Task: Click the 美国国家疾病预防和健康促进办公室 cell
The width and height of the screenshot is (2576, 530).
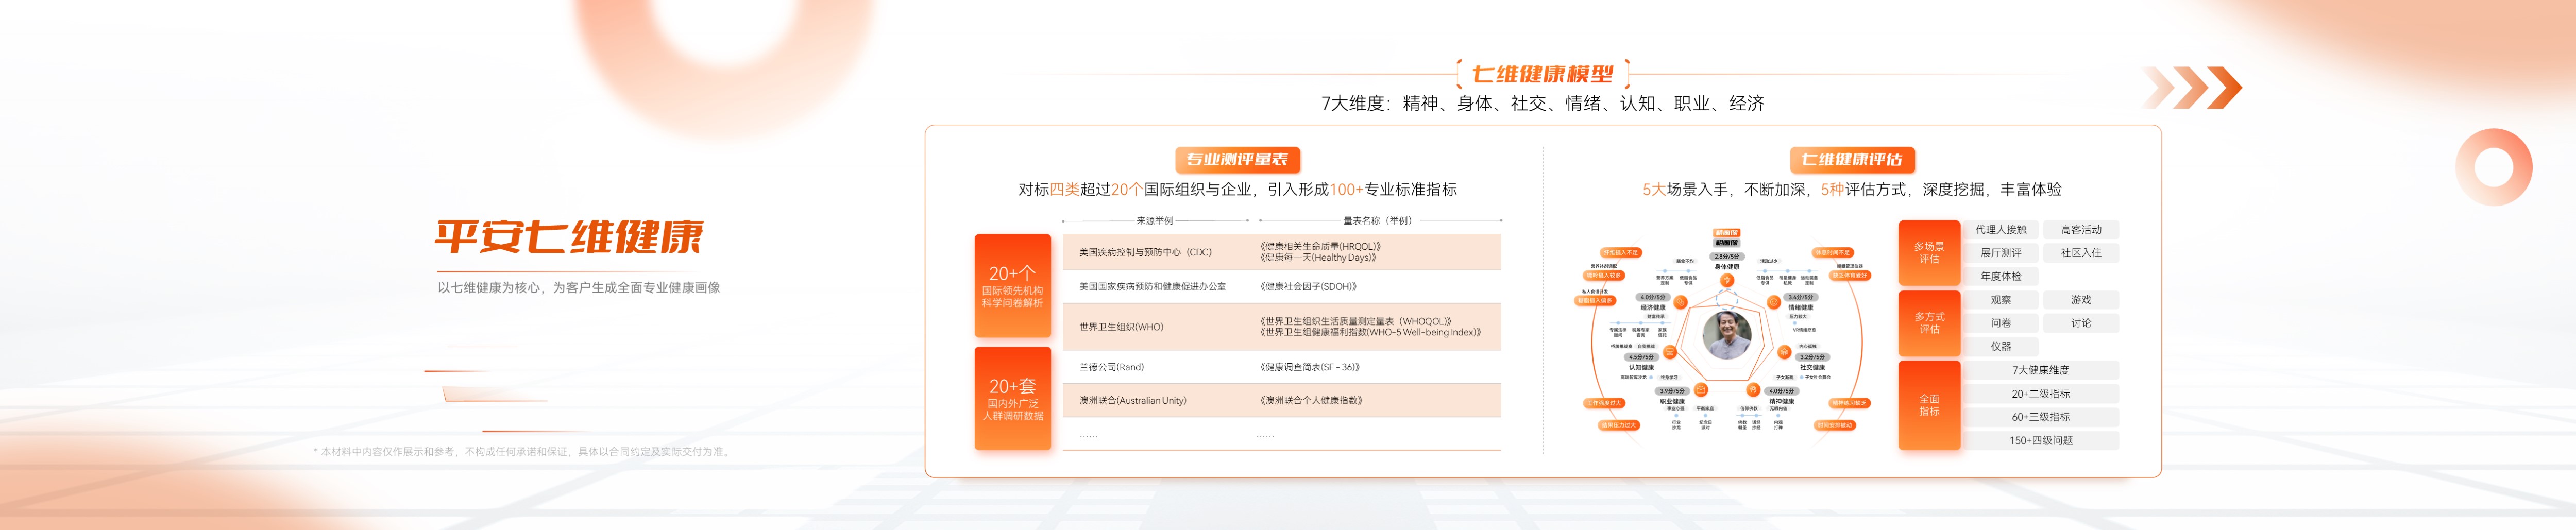Action: point(1152,286)
